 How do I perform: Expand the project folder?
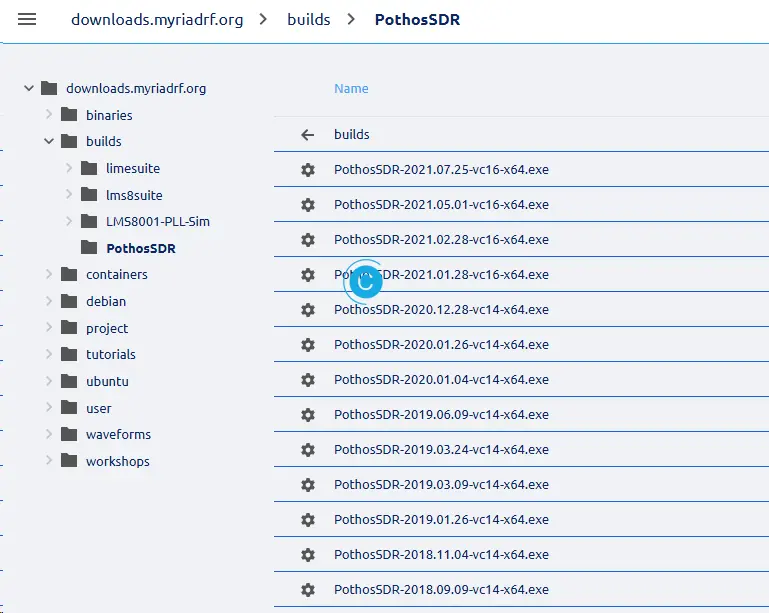pos(49,328)
